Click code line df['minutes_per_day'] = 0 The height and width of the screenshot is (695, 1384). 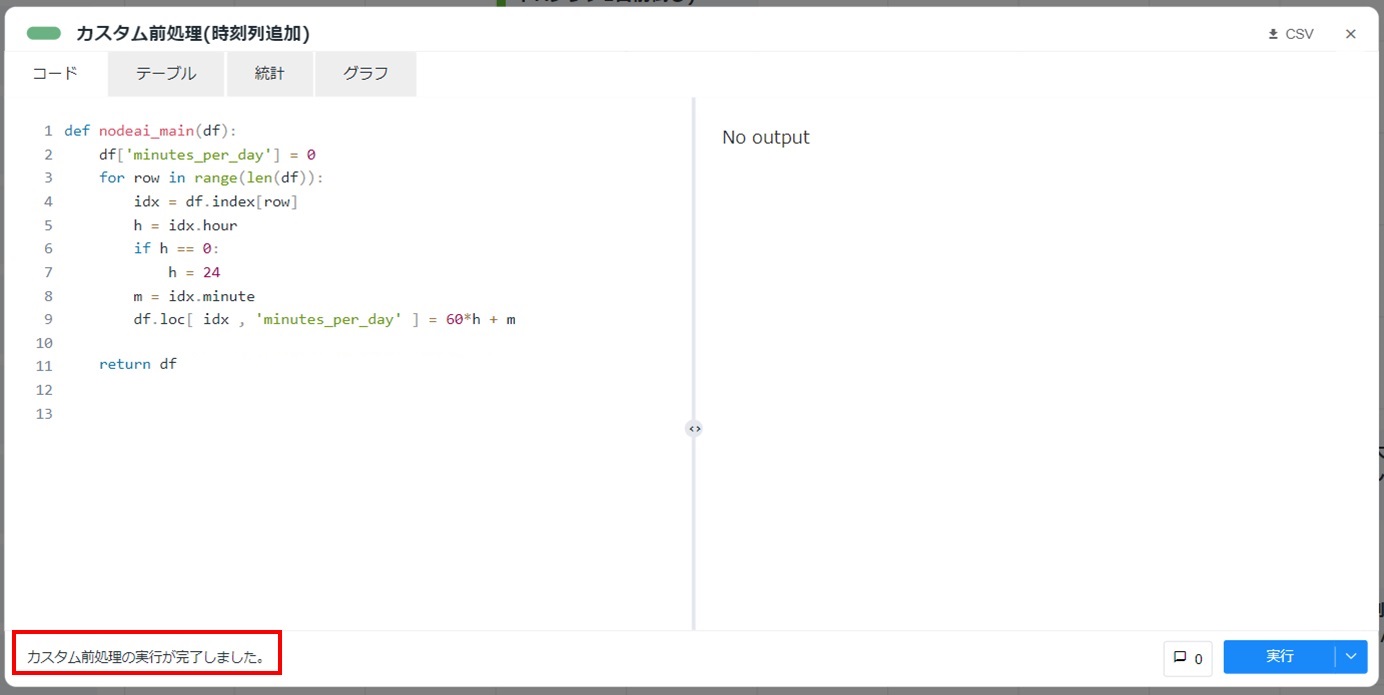click(x=207, y=155)
